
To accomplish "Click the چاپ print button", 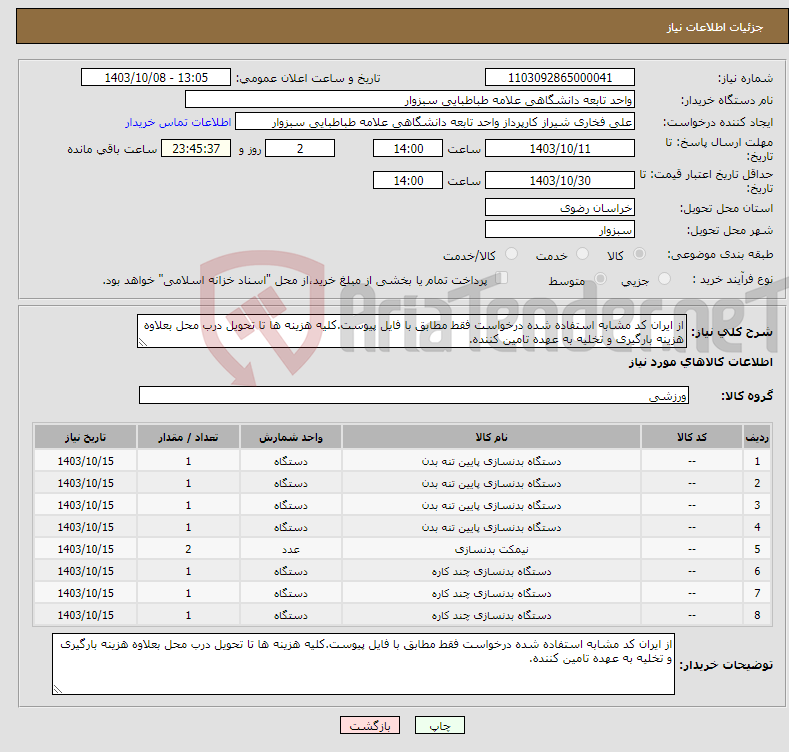I will pyautogui.click(x=440, y=725).
